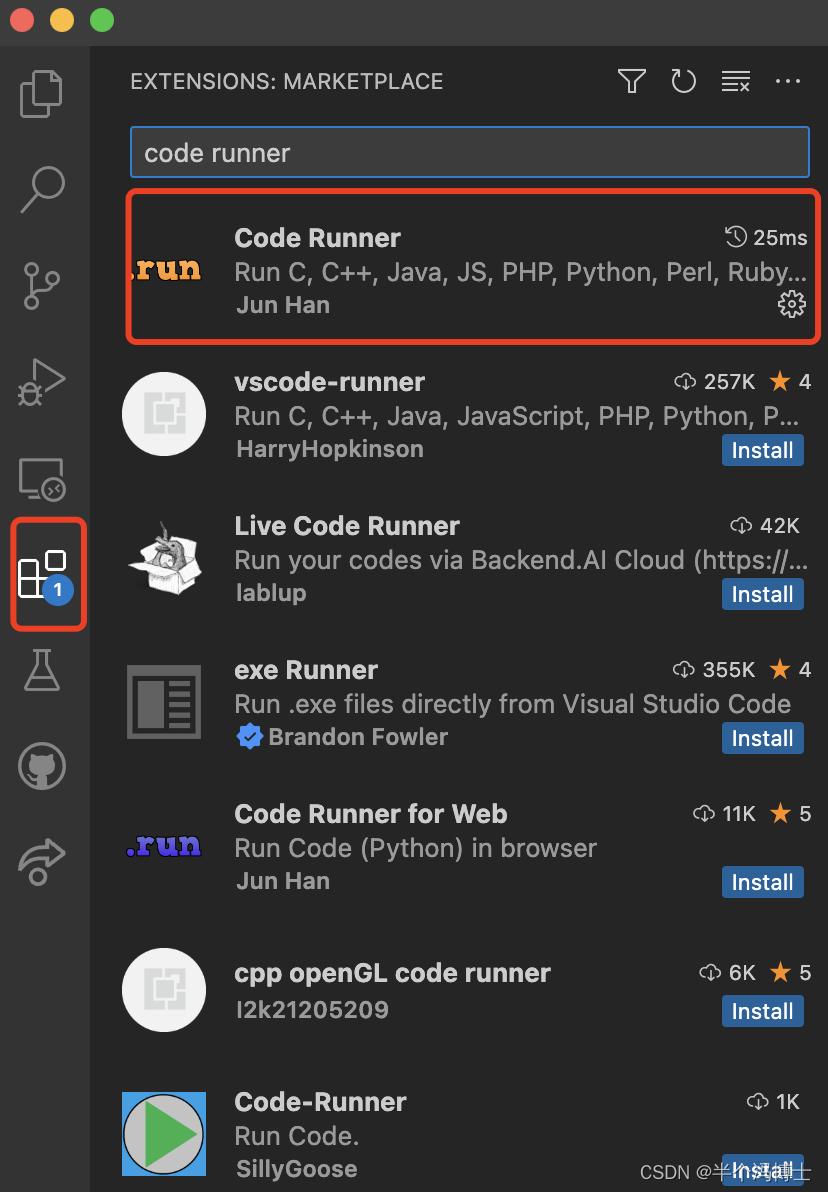Click the l2k21205209 publisher name
This screenshot has width=828, height=1192.
tap(312, 1010)
